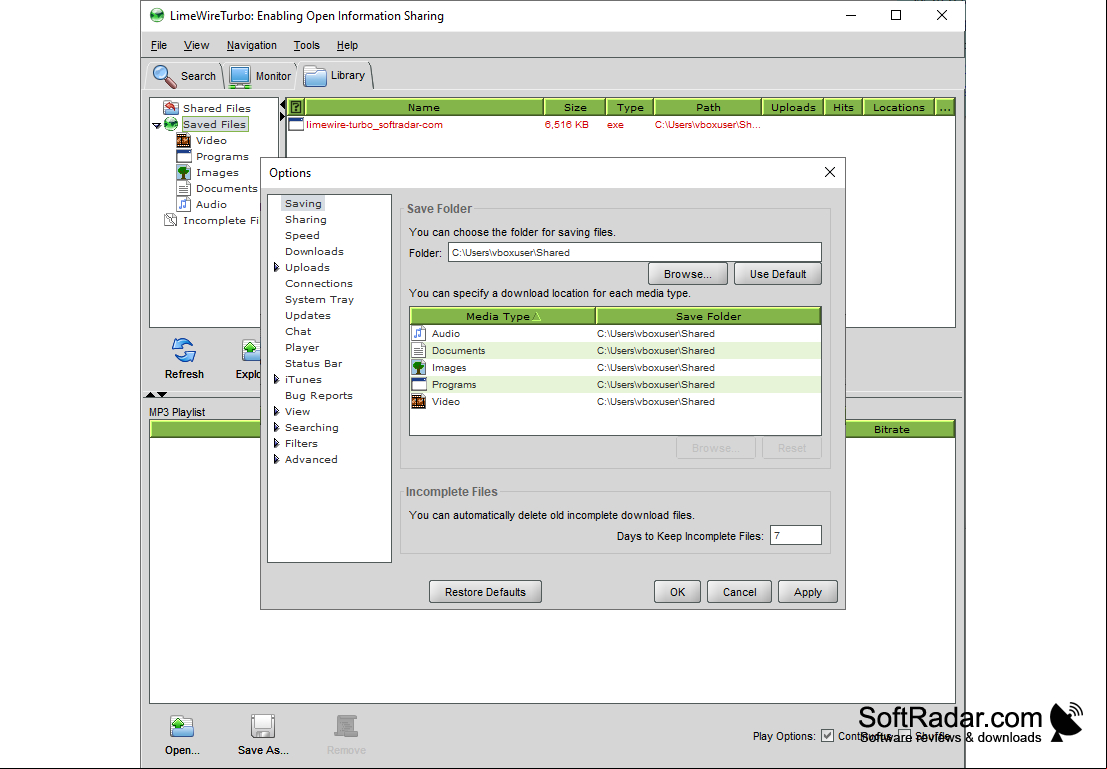Click Restore Defaults in Options dialog
Image resolution: width=1107 pixels, height=769 pixels.
pos(485,592)
